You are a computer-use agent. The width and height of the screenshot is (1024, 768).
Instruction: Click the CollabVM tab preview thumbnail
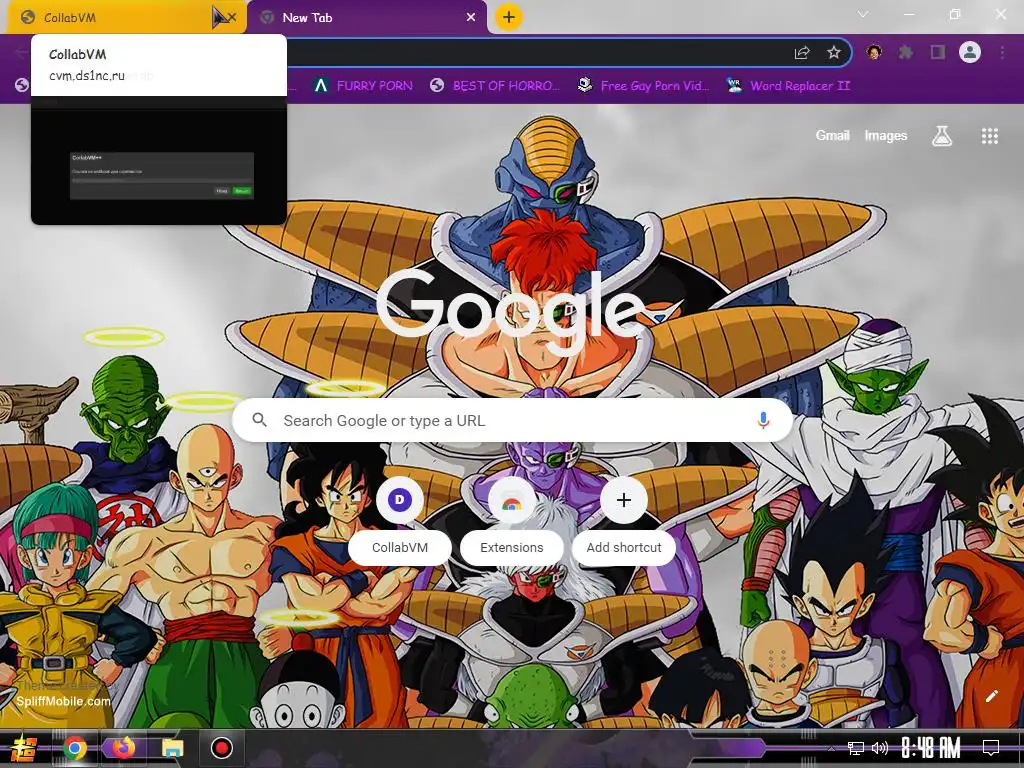(159, 160)
